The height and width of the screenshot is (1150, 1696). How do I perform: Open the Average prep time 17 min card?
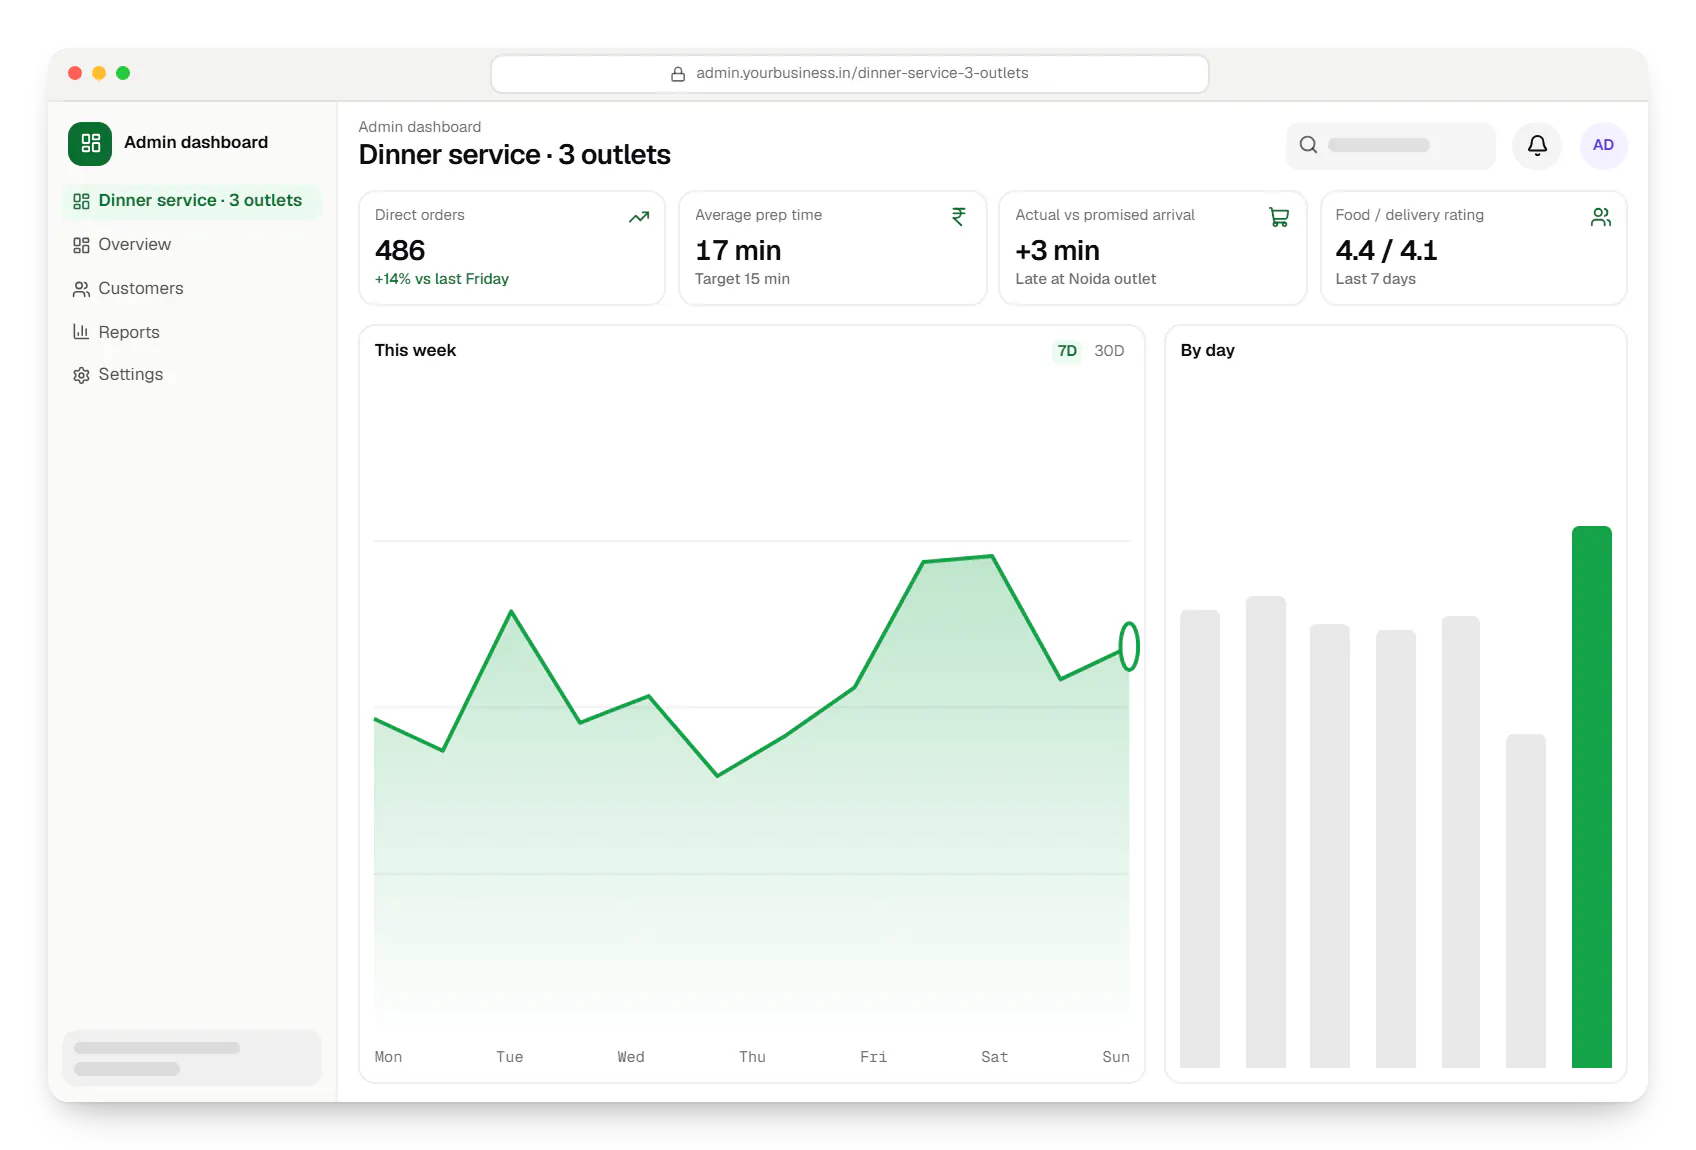[832, 248]
